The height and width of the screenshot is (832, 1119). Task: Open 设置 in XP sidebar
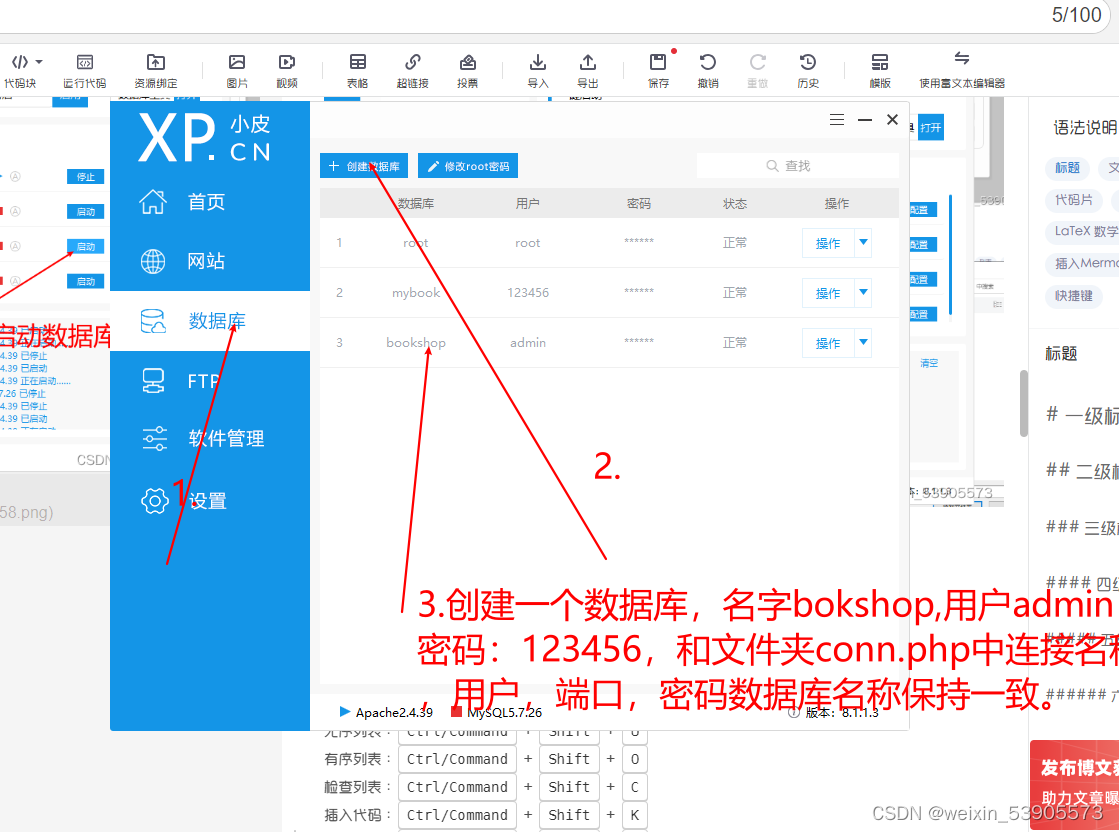click(210, 501)
